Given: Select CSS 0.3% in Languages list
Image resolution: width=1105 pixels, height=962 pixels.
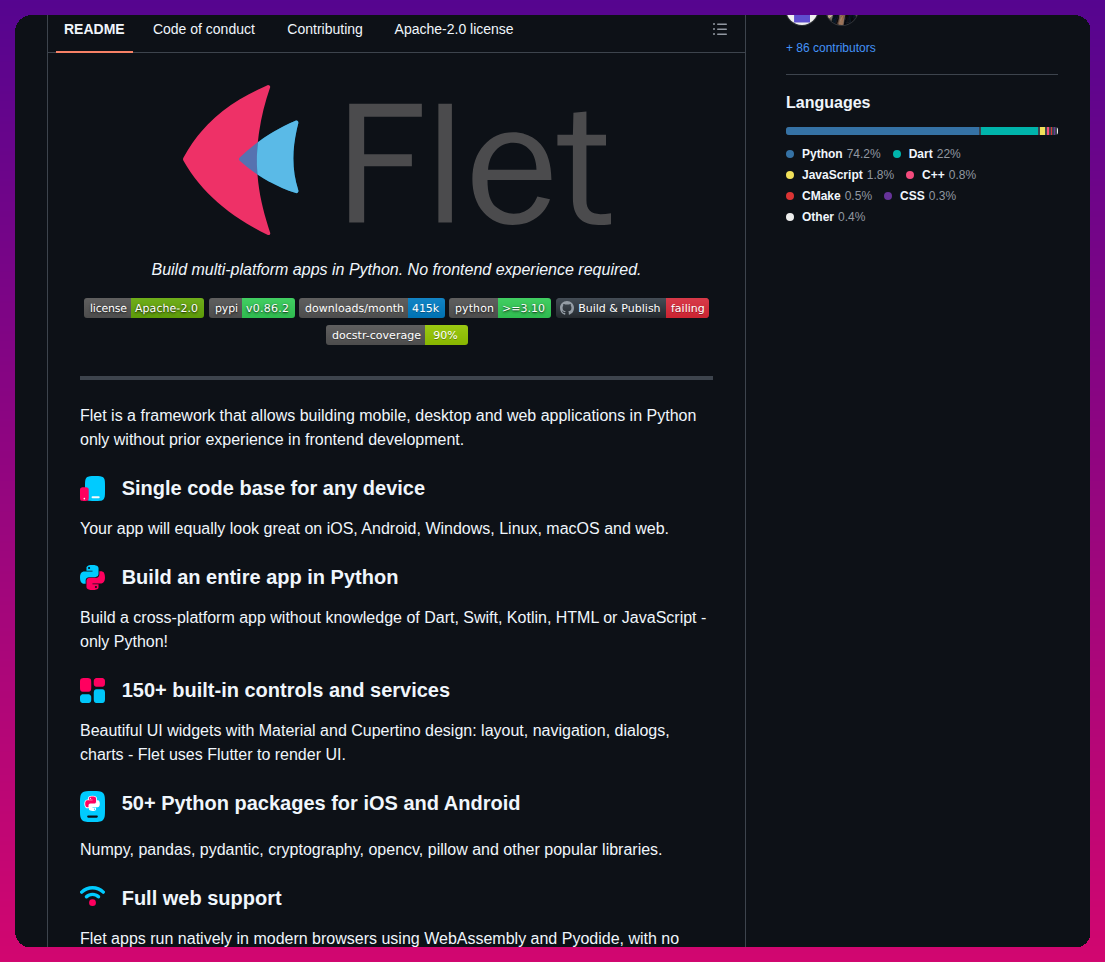Looking at the screenshot, I should tap(920, 196).
